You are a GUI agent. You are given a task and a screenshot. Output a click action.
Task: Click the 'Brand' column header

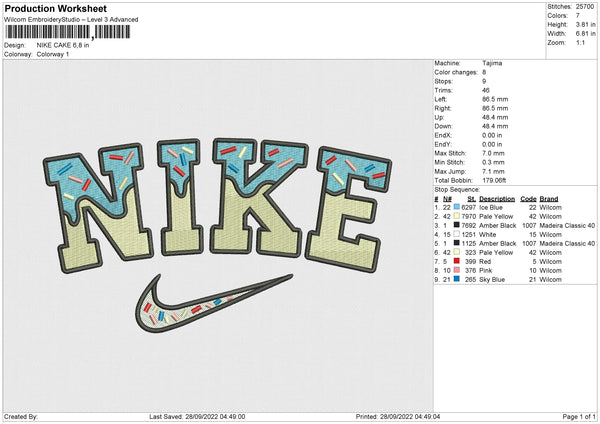(x=549, y=199)
